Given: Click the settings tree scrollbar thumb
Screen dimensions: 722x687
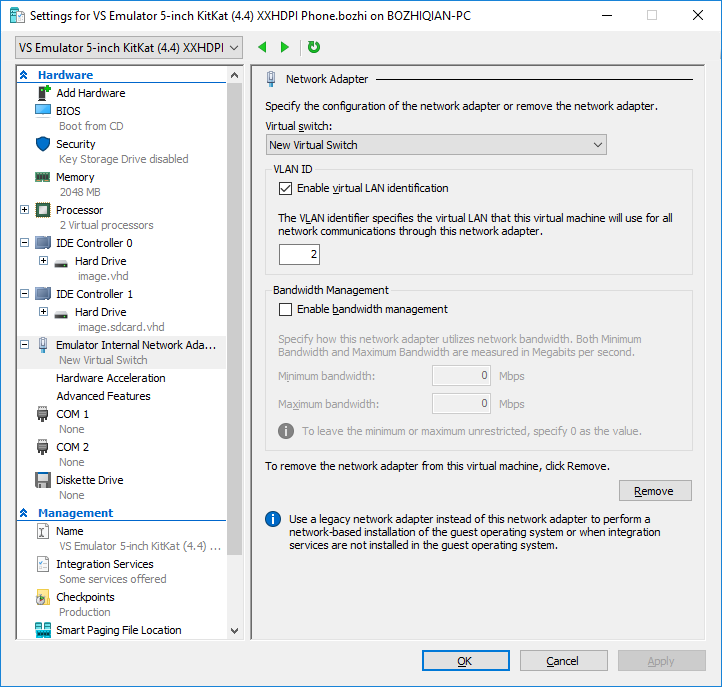Looking at the screenshot, I should (234, 319).
